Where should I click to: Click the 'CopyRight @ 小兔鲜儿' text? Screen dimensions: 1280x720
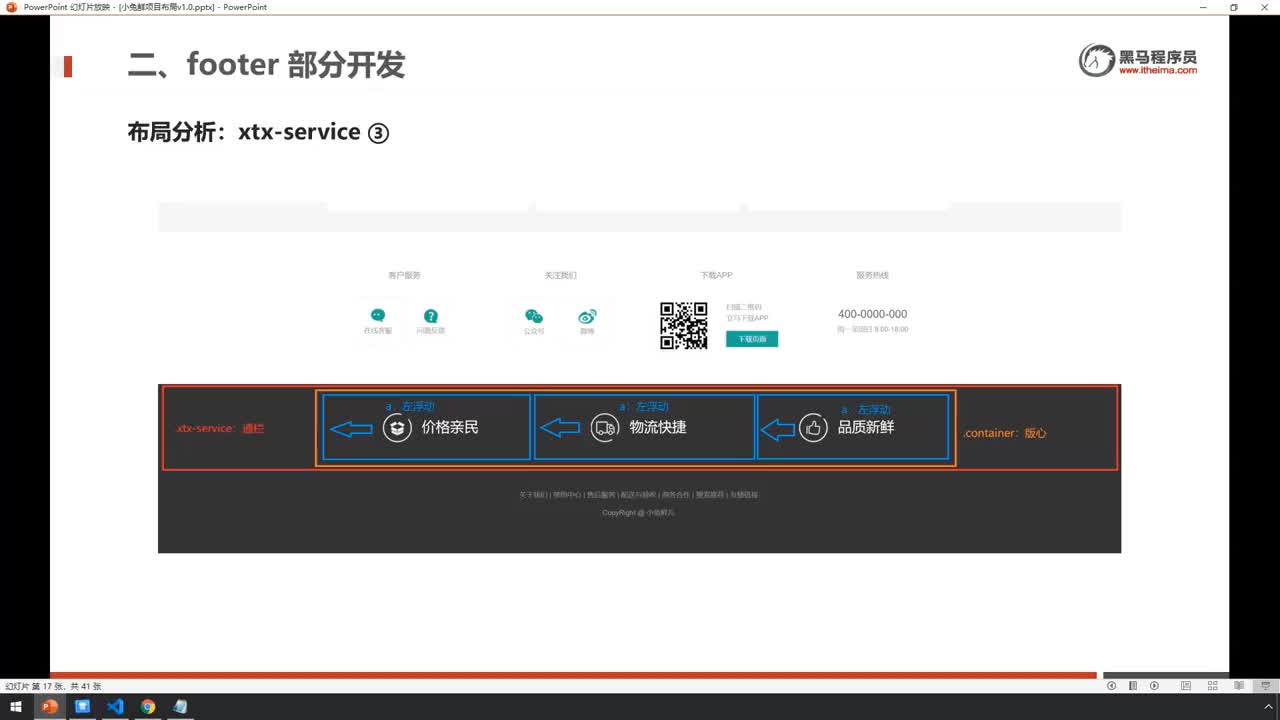[x=638, y=512]
